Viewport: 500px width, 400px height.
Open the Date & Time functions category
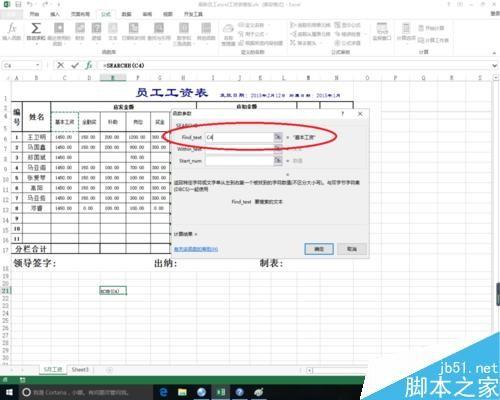(133, 32)
